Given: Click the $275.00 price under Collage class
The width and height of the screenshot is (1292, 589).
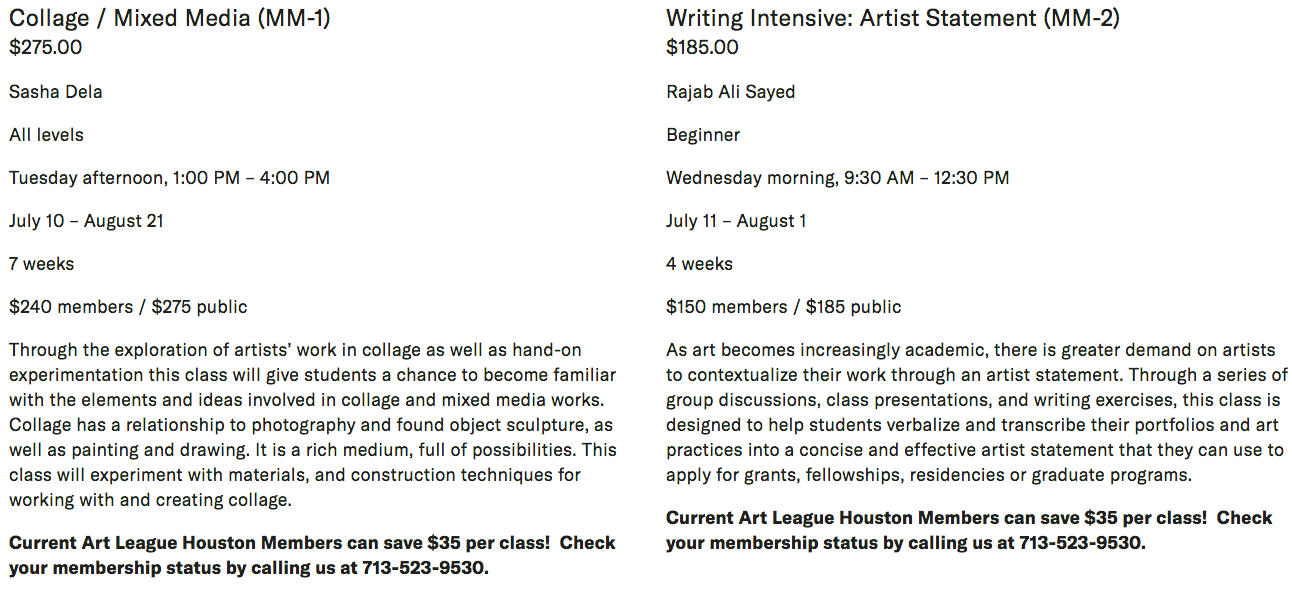Looking at the screenshot, I should tap(45, 47).
